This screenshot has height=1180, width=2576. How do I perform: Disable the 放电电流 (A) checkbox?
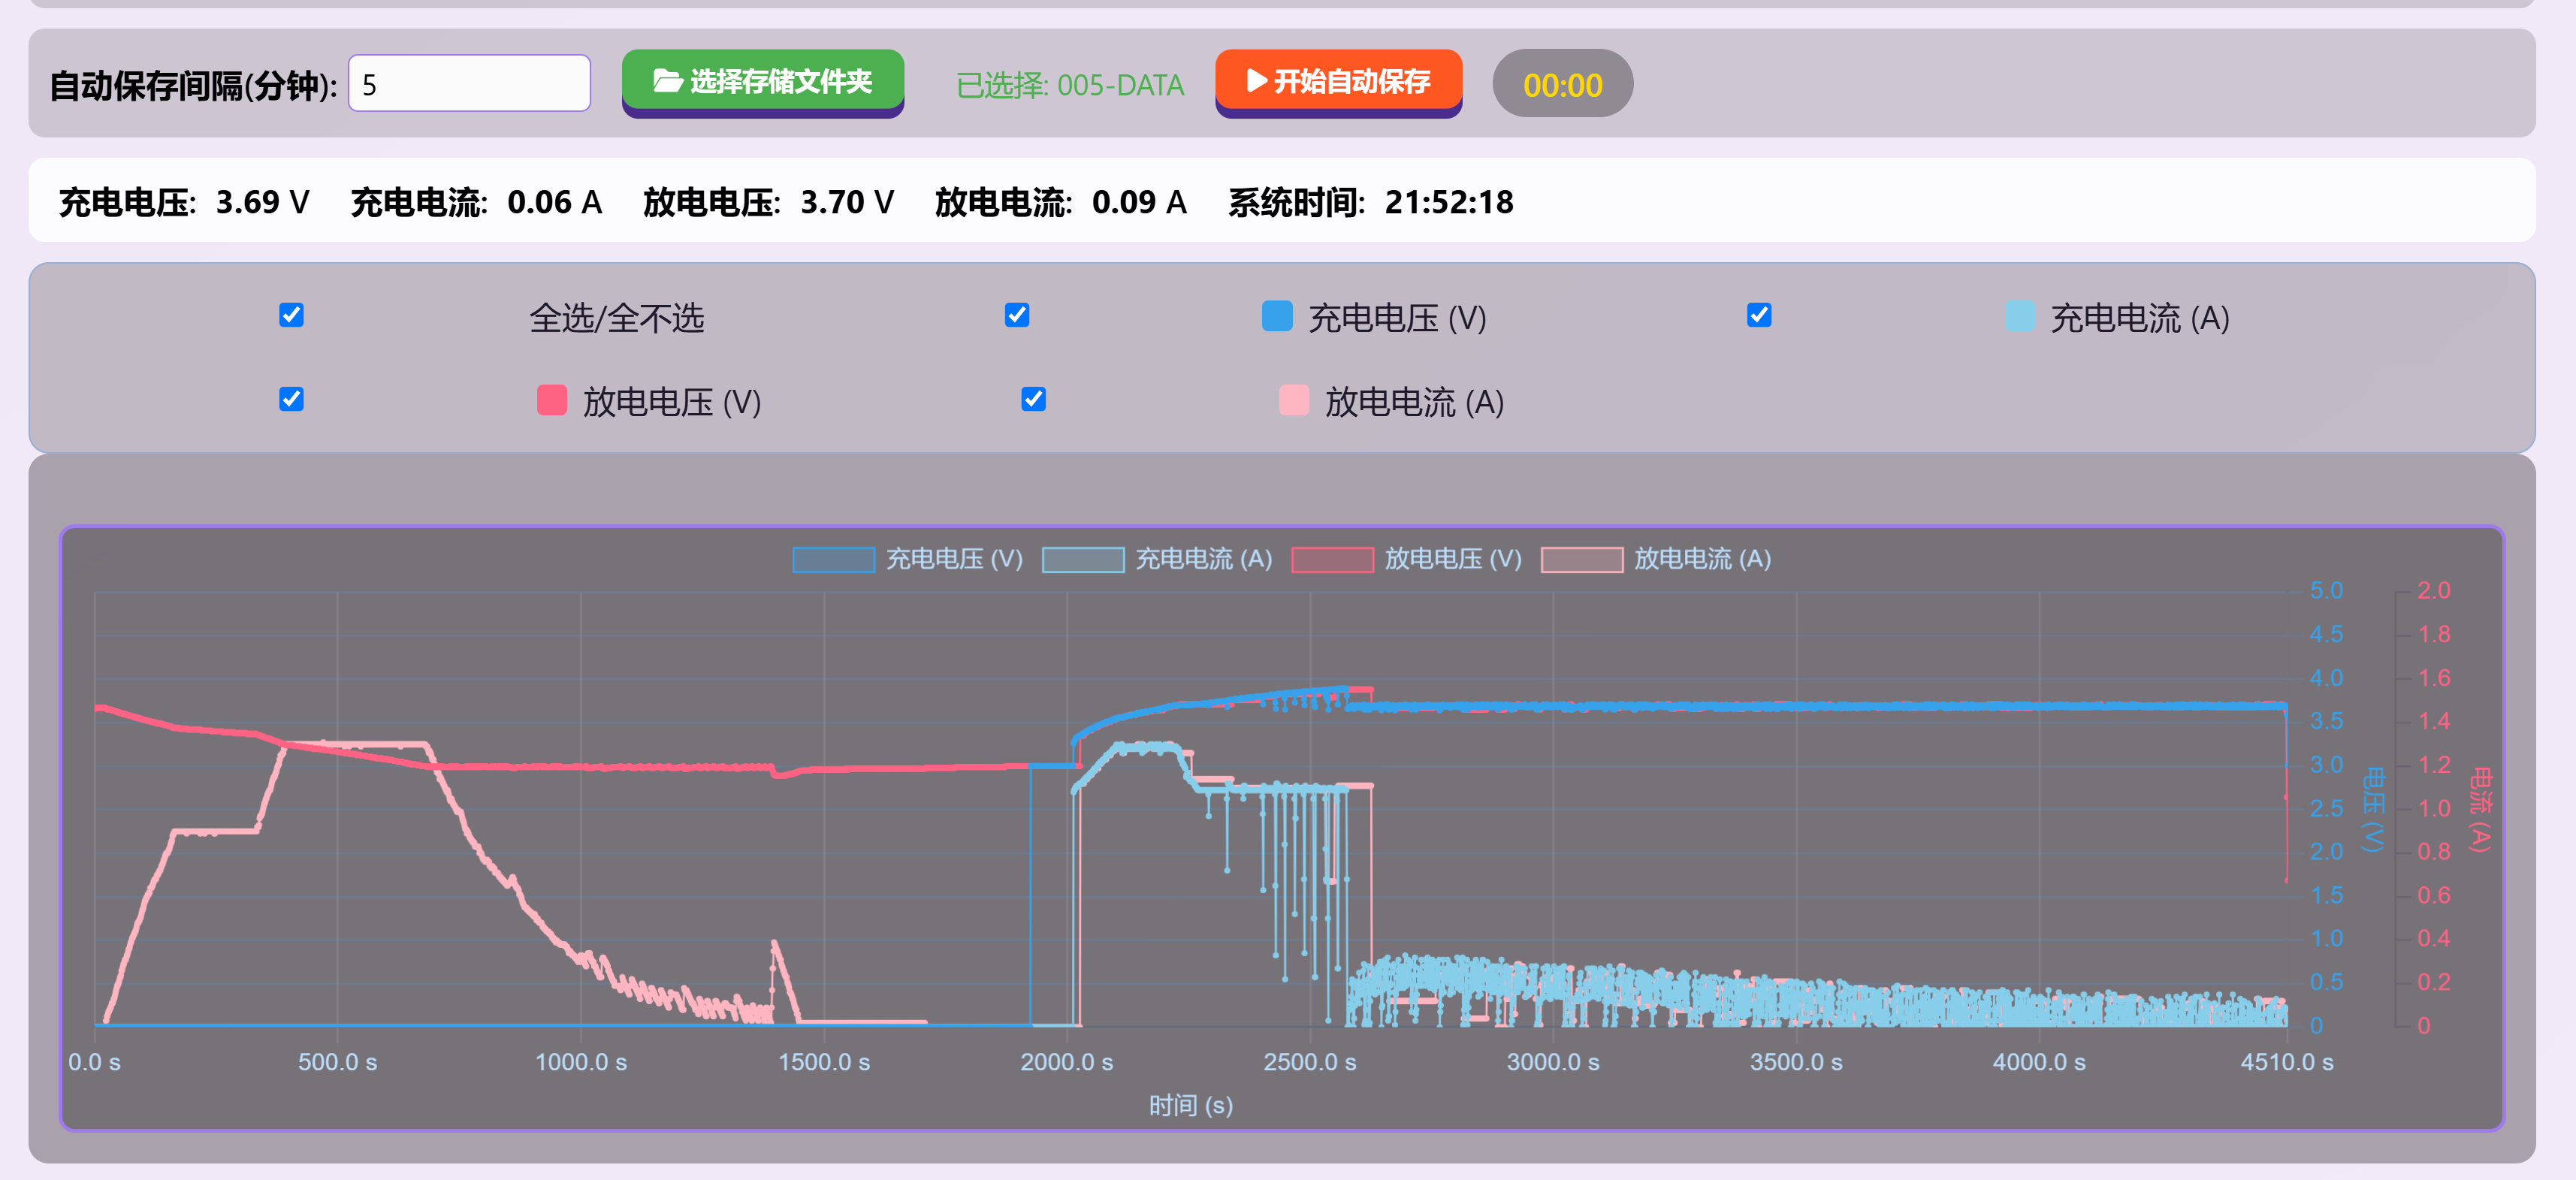coord(1033,400)
